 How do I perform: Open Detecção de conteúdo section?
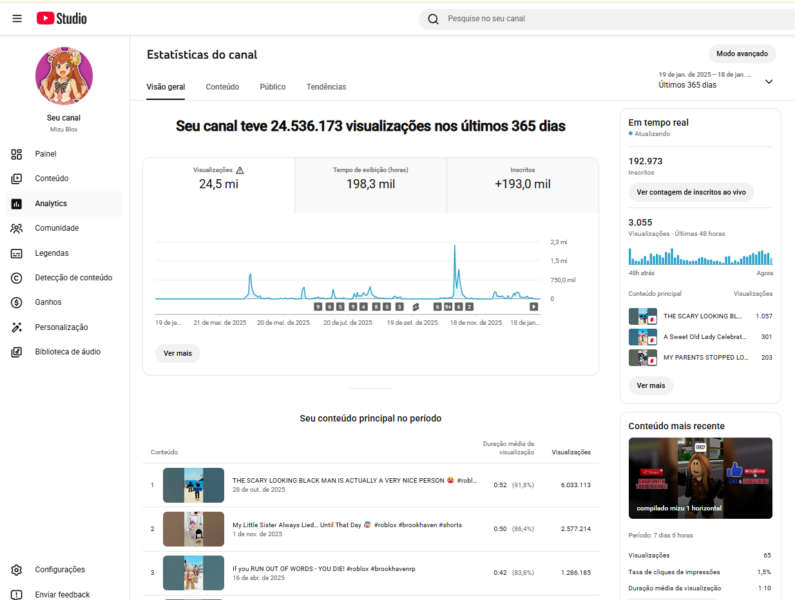(x=64, y=277)
